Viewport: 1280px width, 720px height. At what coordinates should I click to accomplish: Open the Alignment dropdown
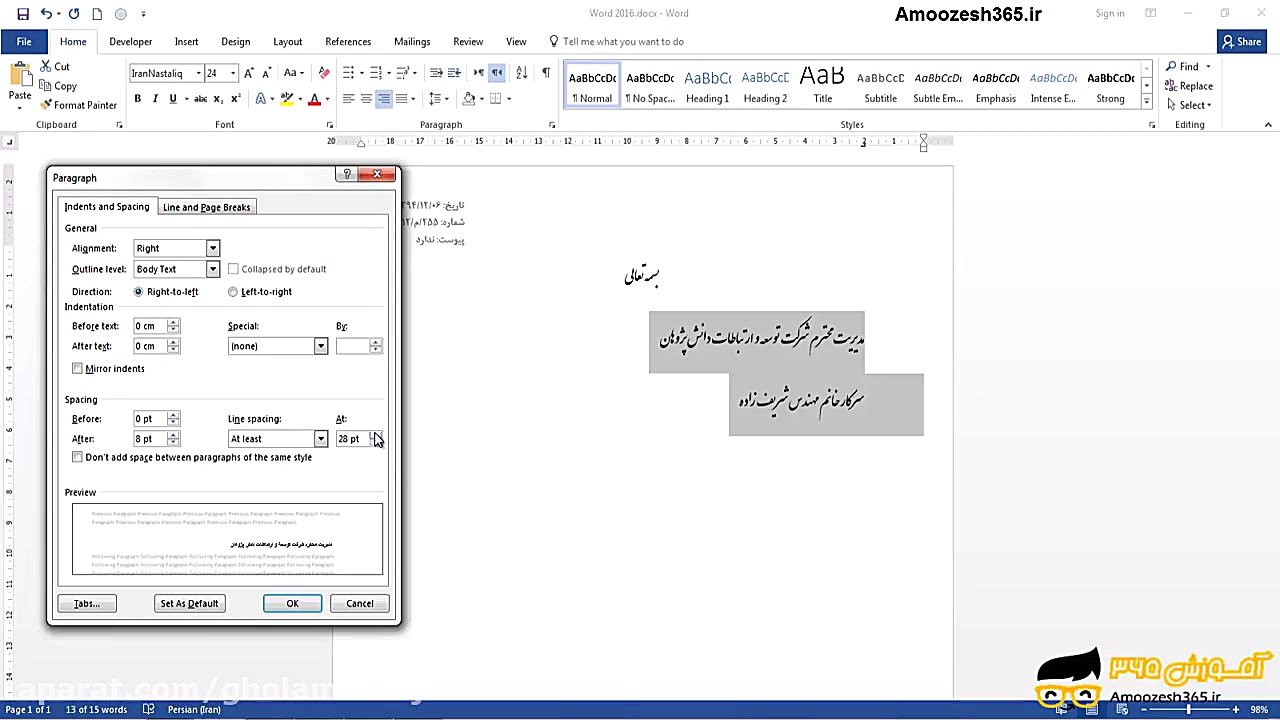(212, 248)
